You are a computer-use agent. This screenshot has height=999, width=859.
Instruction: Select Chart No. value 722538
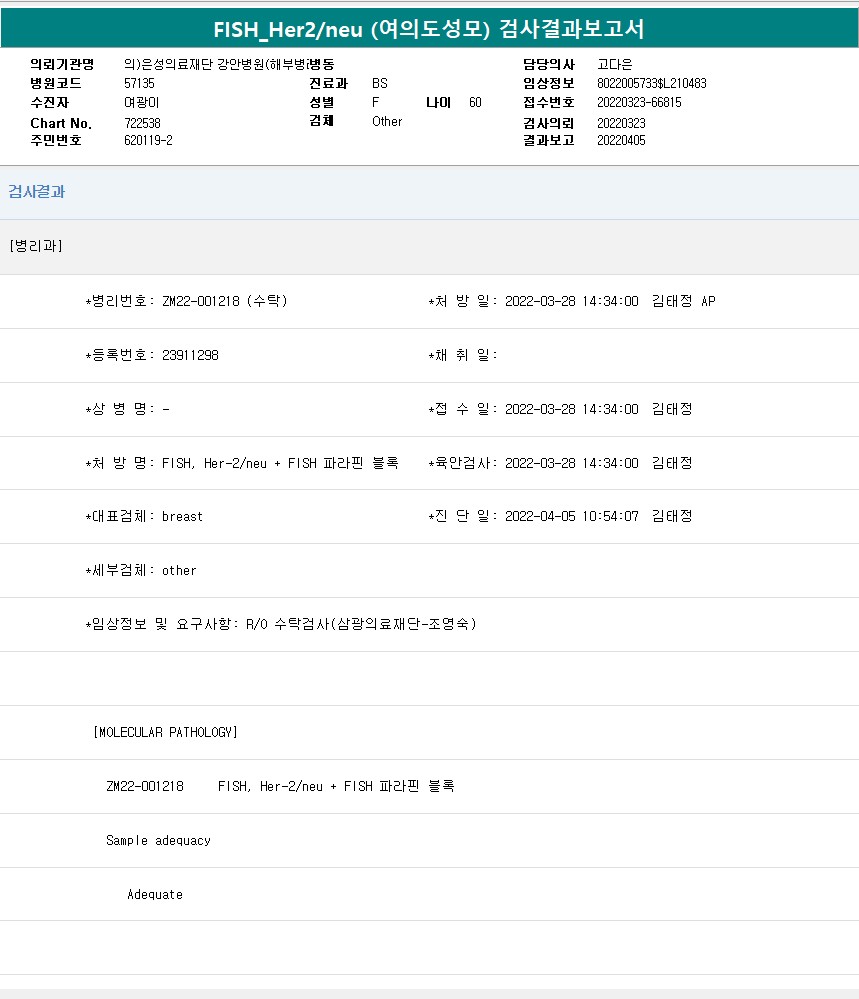(x=142, y=122)
